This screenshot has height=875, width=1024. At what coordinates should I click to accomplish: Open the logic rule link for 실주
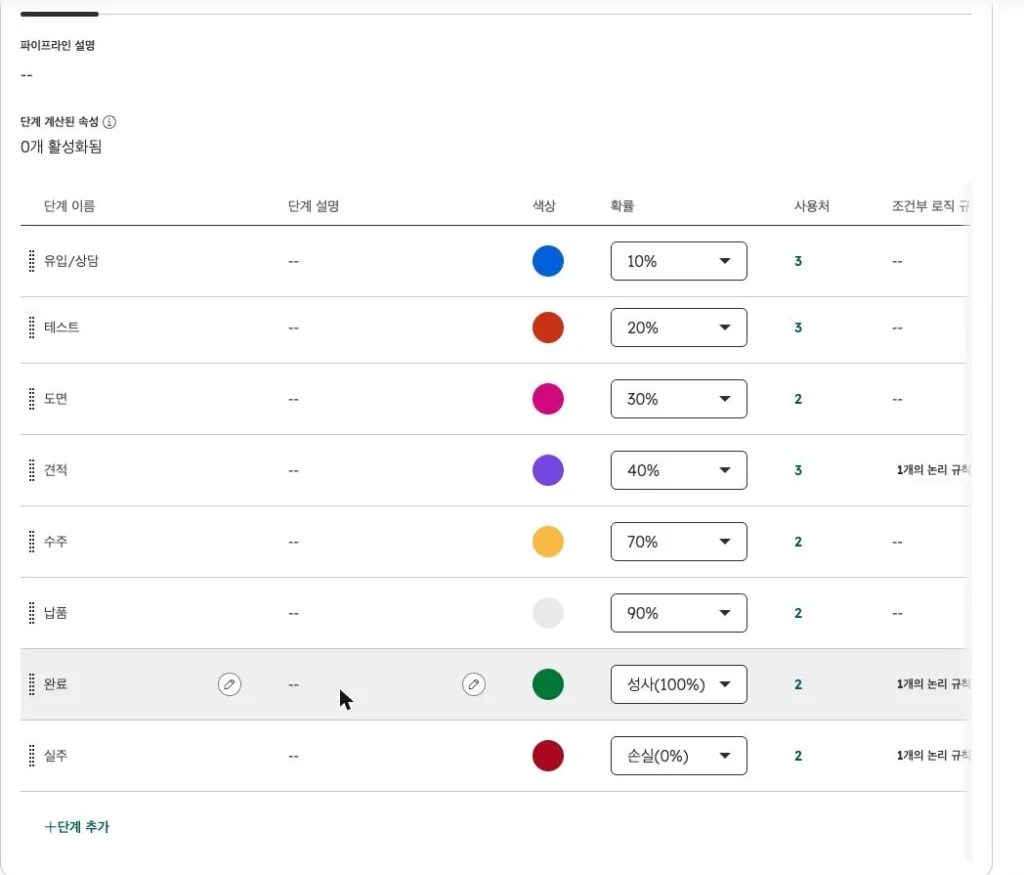(933, 756)
